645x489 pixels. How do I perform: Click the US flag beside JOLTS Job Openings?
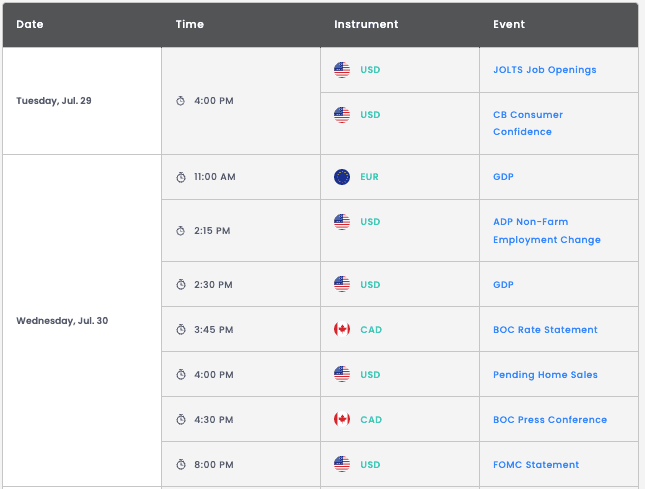(x=342, y=70)
